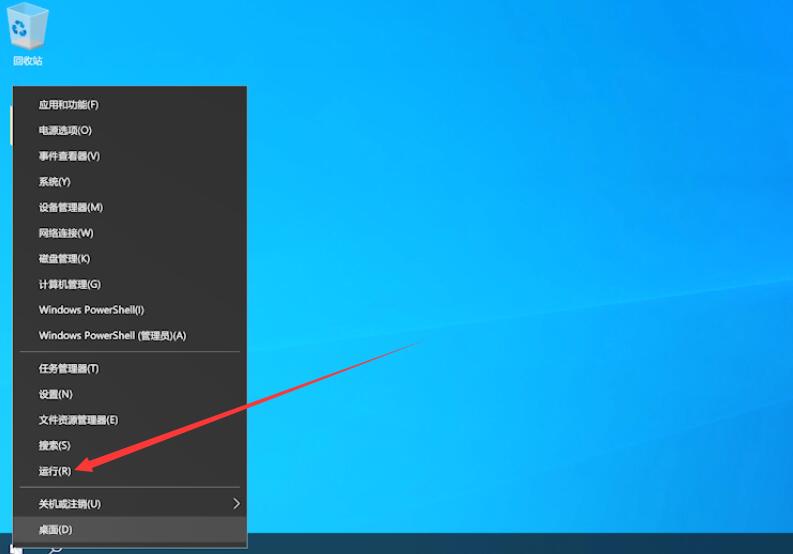Screen dimensions: 793x554
Task: Choose 事件查看器(V) in the menu
Action: 130,156
